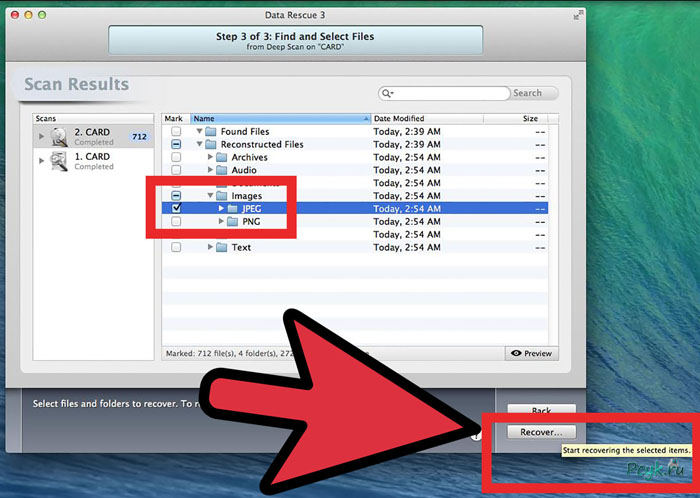
Task: Click the Text folder icon
Action: tap(221, 247)
